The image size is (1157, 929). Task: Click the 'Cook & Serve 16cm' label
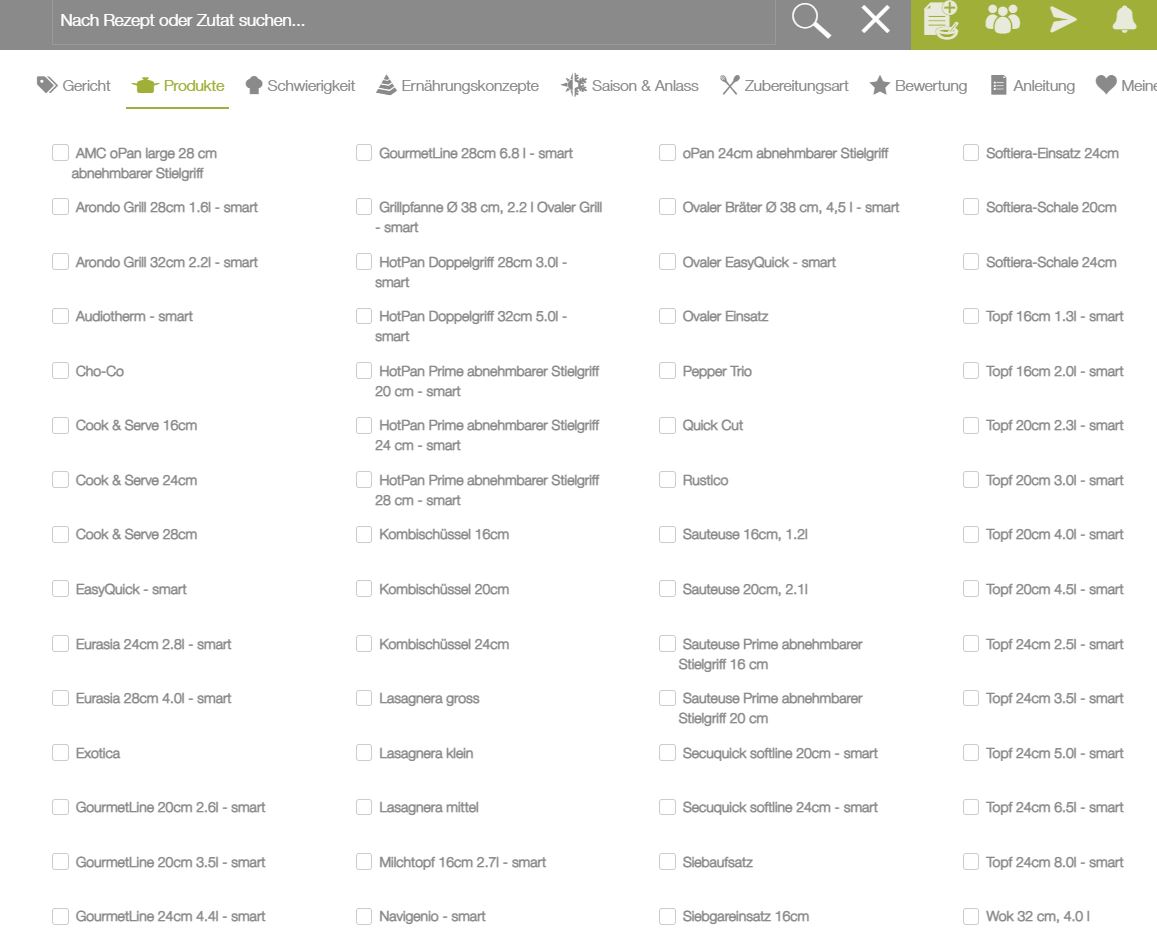click(x=137, y=425)
